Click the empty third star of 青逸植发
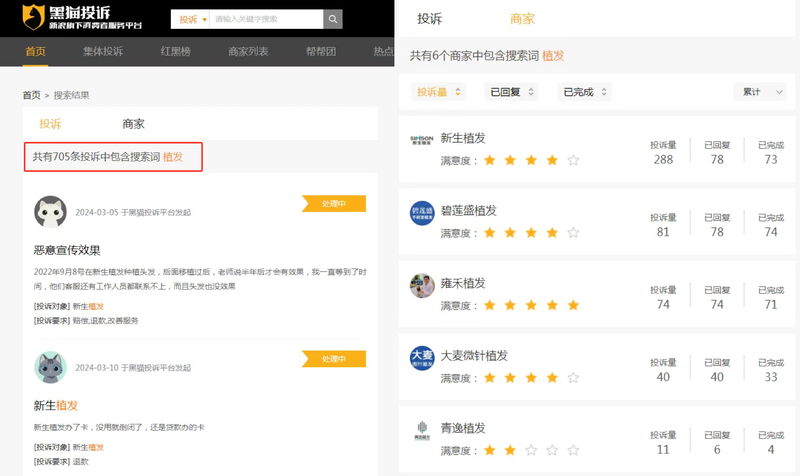 coord(531,450)
